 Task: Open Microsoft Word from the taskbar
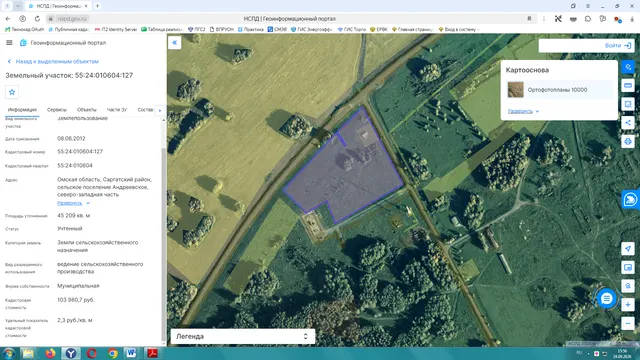tap(131, 353)
